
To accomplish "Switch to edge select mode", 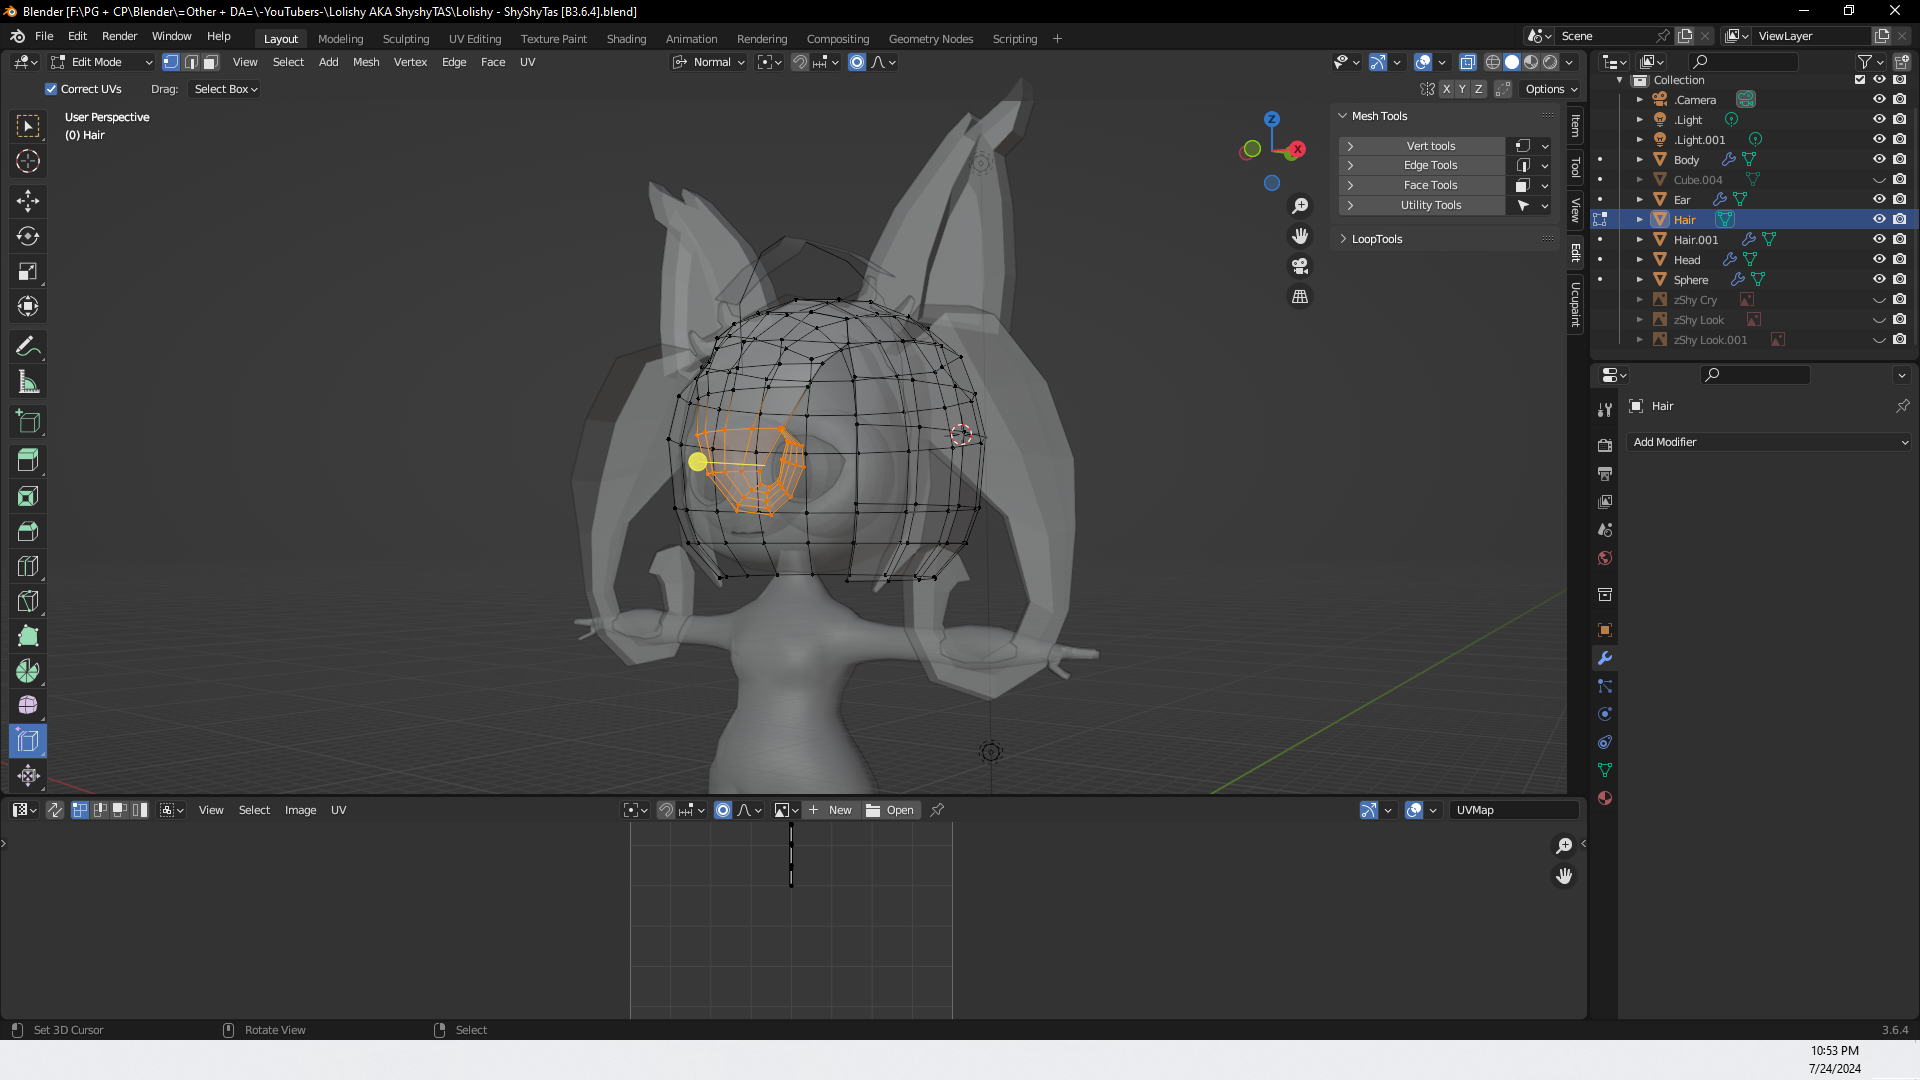I will click(x=191, y=62).
